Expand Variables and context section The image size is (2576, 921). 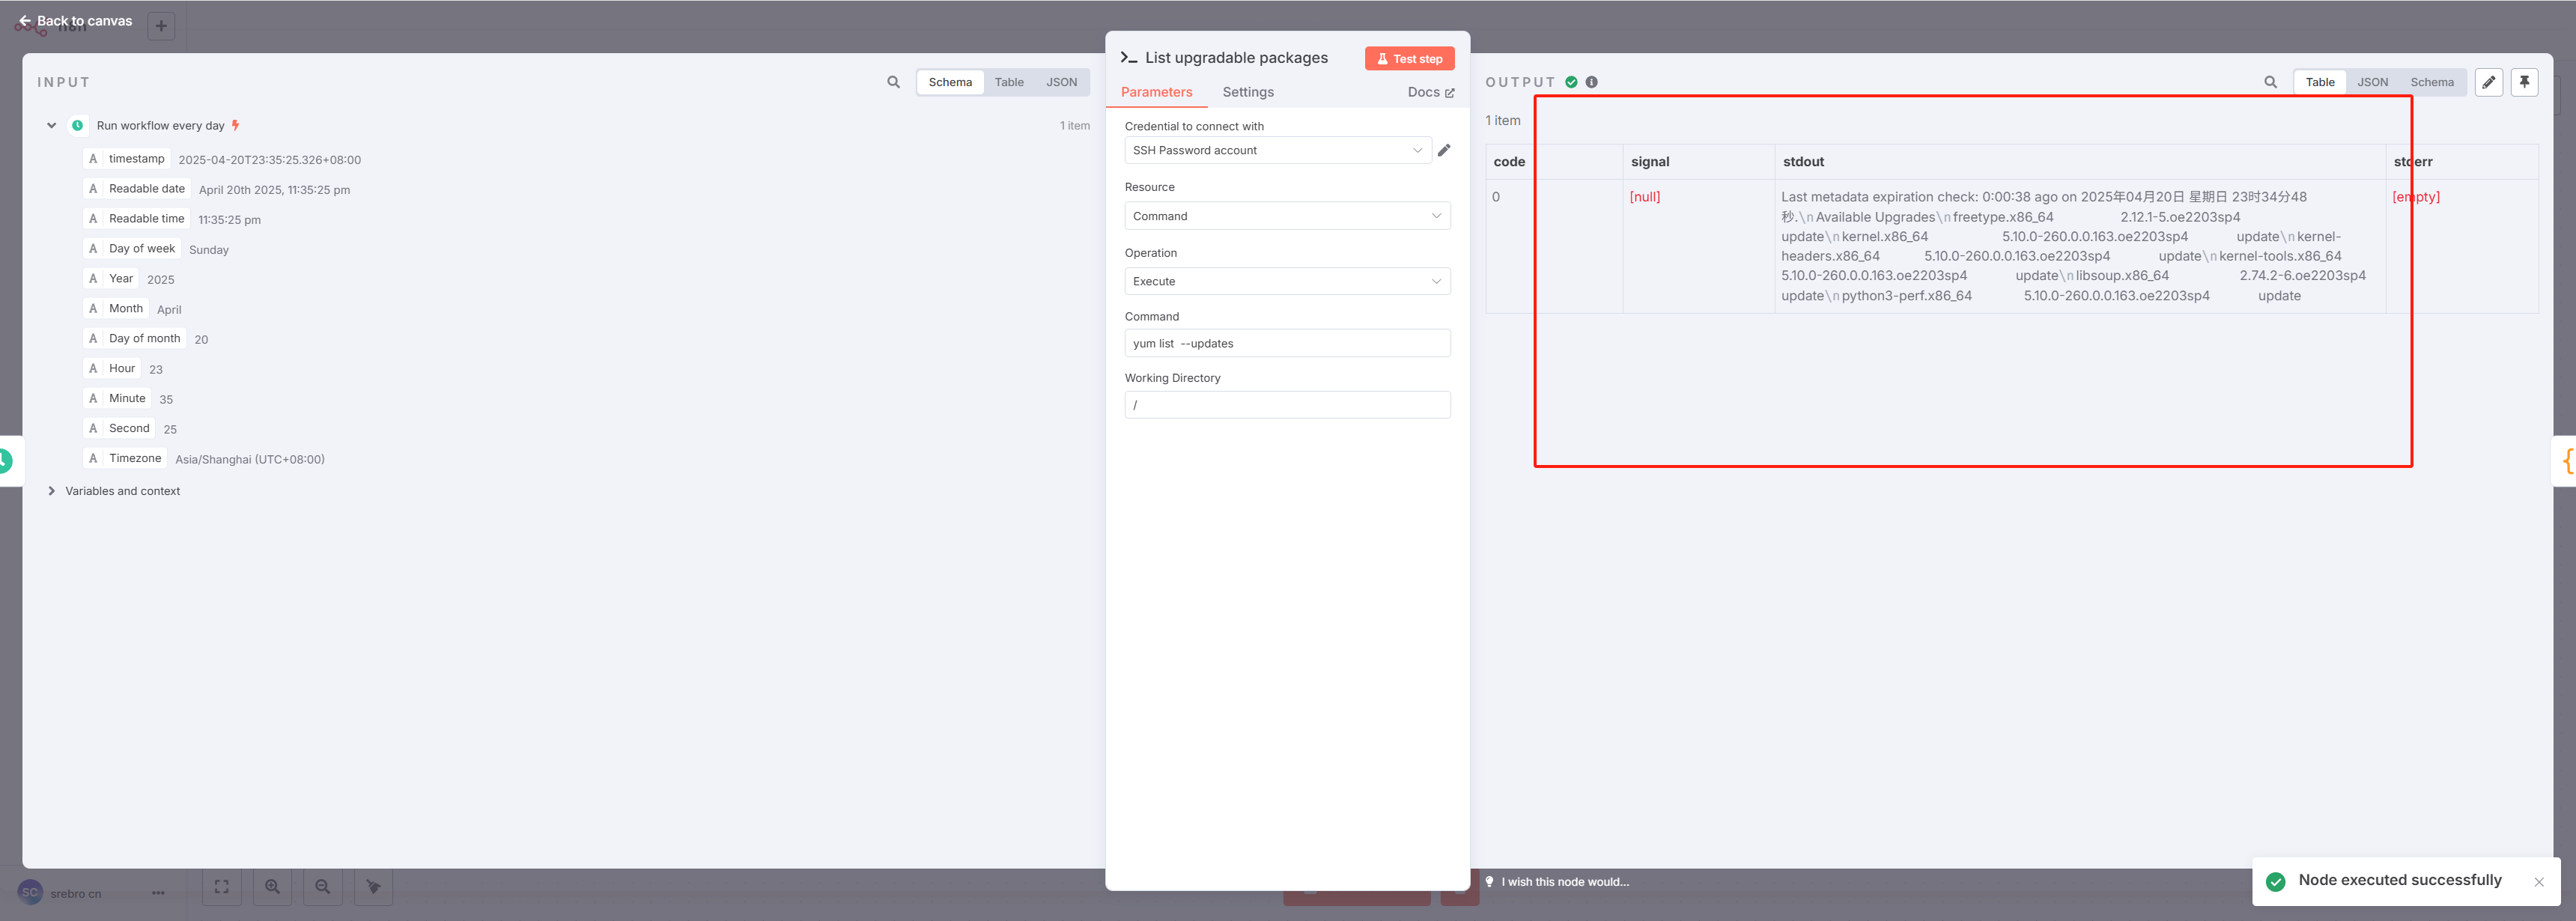[51, 491]
